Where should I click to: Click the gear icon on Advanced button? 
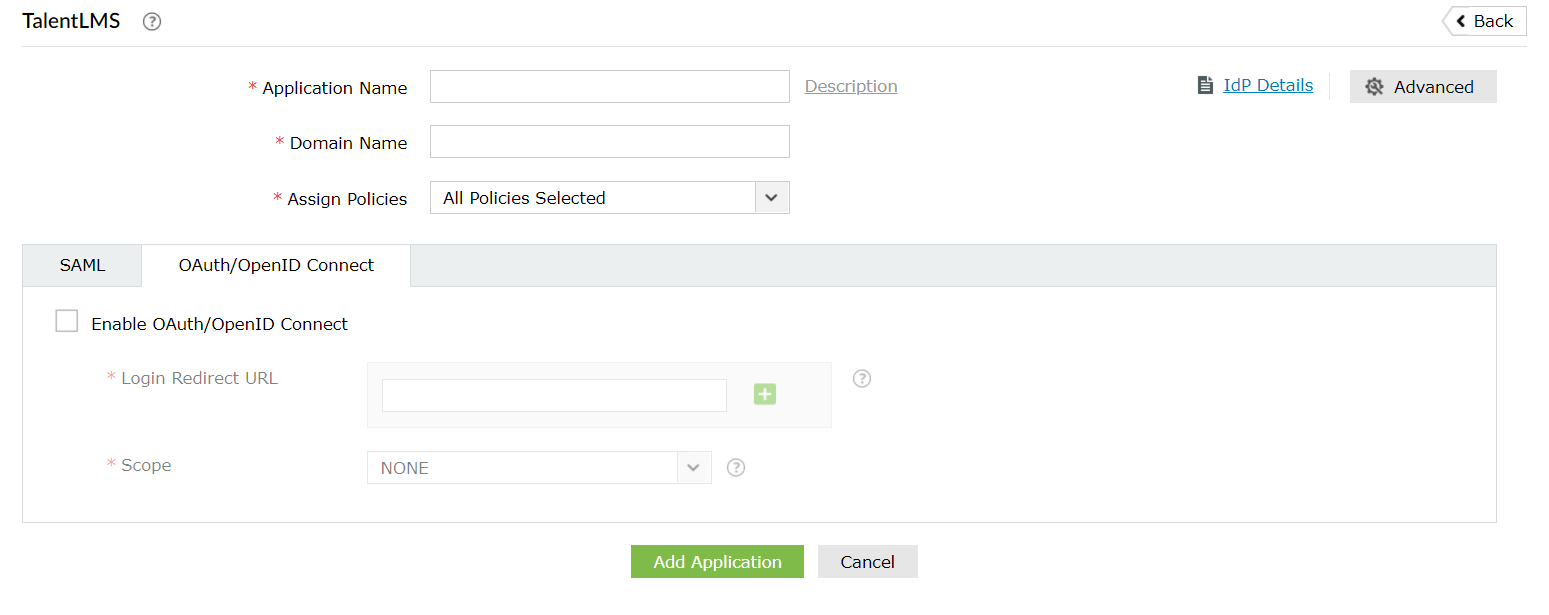click(x=1374, y=87)
